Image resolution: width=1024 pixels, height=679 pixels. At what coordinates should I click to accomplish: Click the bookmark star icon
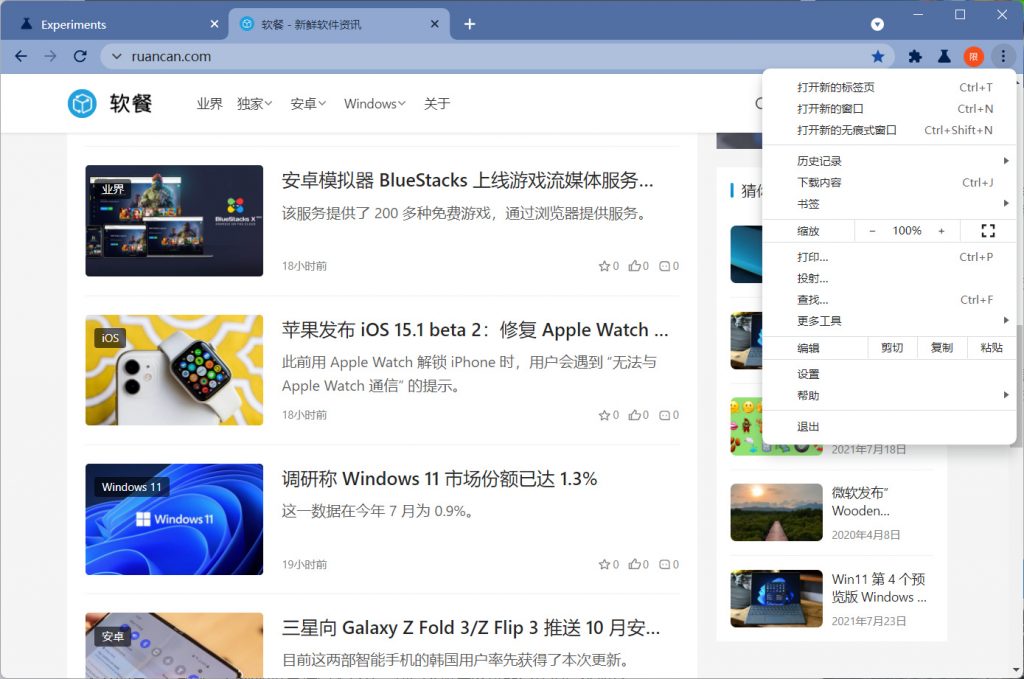pyautogui.click(x=877, y=57)
